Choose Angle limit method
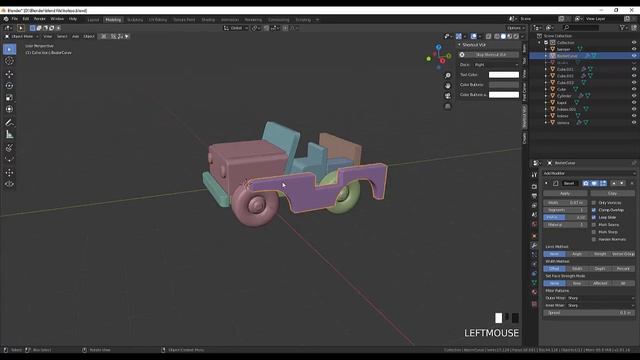 pos(577,254)
